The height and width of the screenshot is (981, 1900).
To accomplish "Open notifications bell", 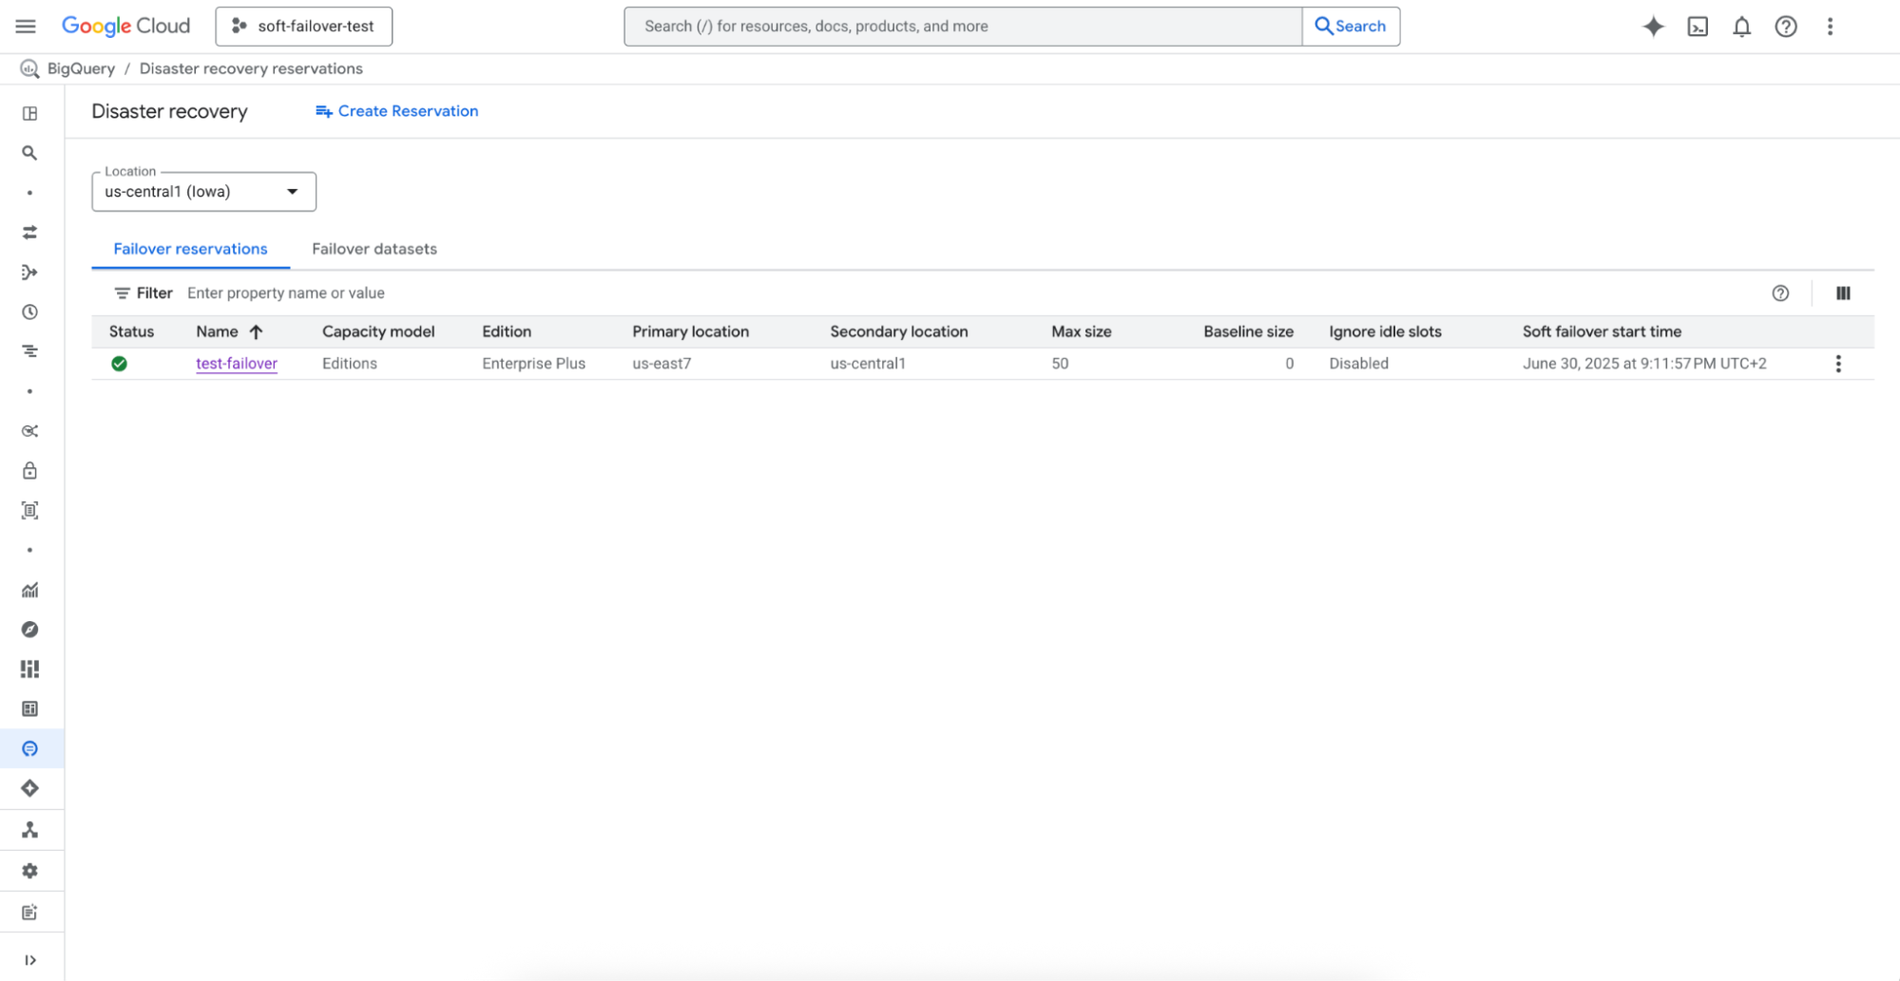I will 1742,27.
